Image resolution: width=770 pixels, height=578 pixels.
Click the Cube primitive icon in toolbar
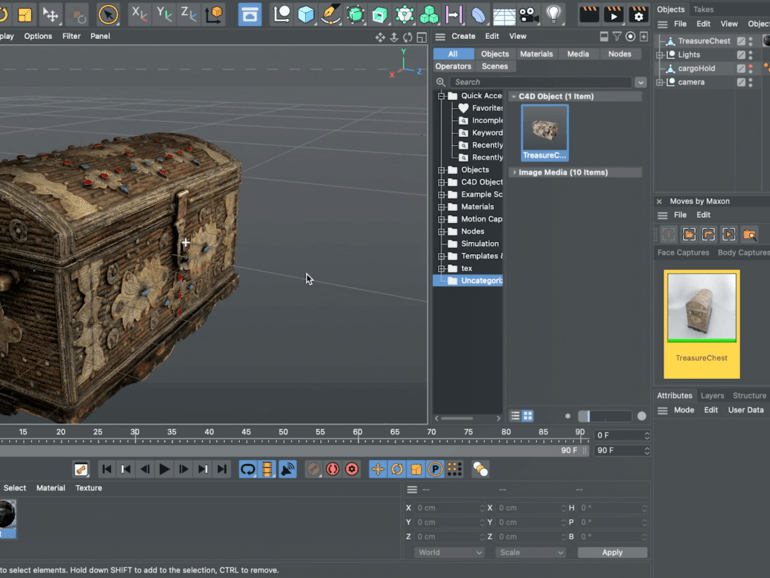coord(306,15)
